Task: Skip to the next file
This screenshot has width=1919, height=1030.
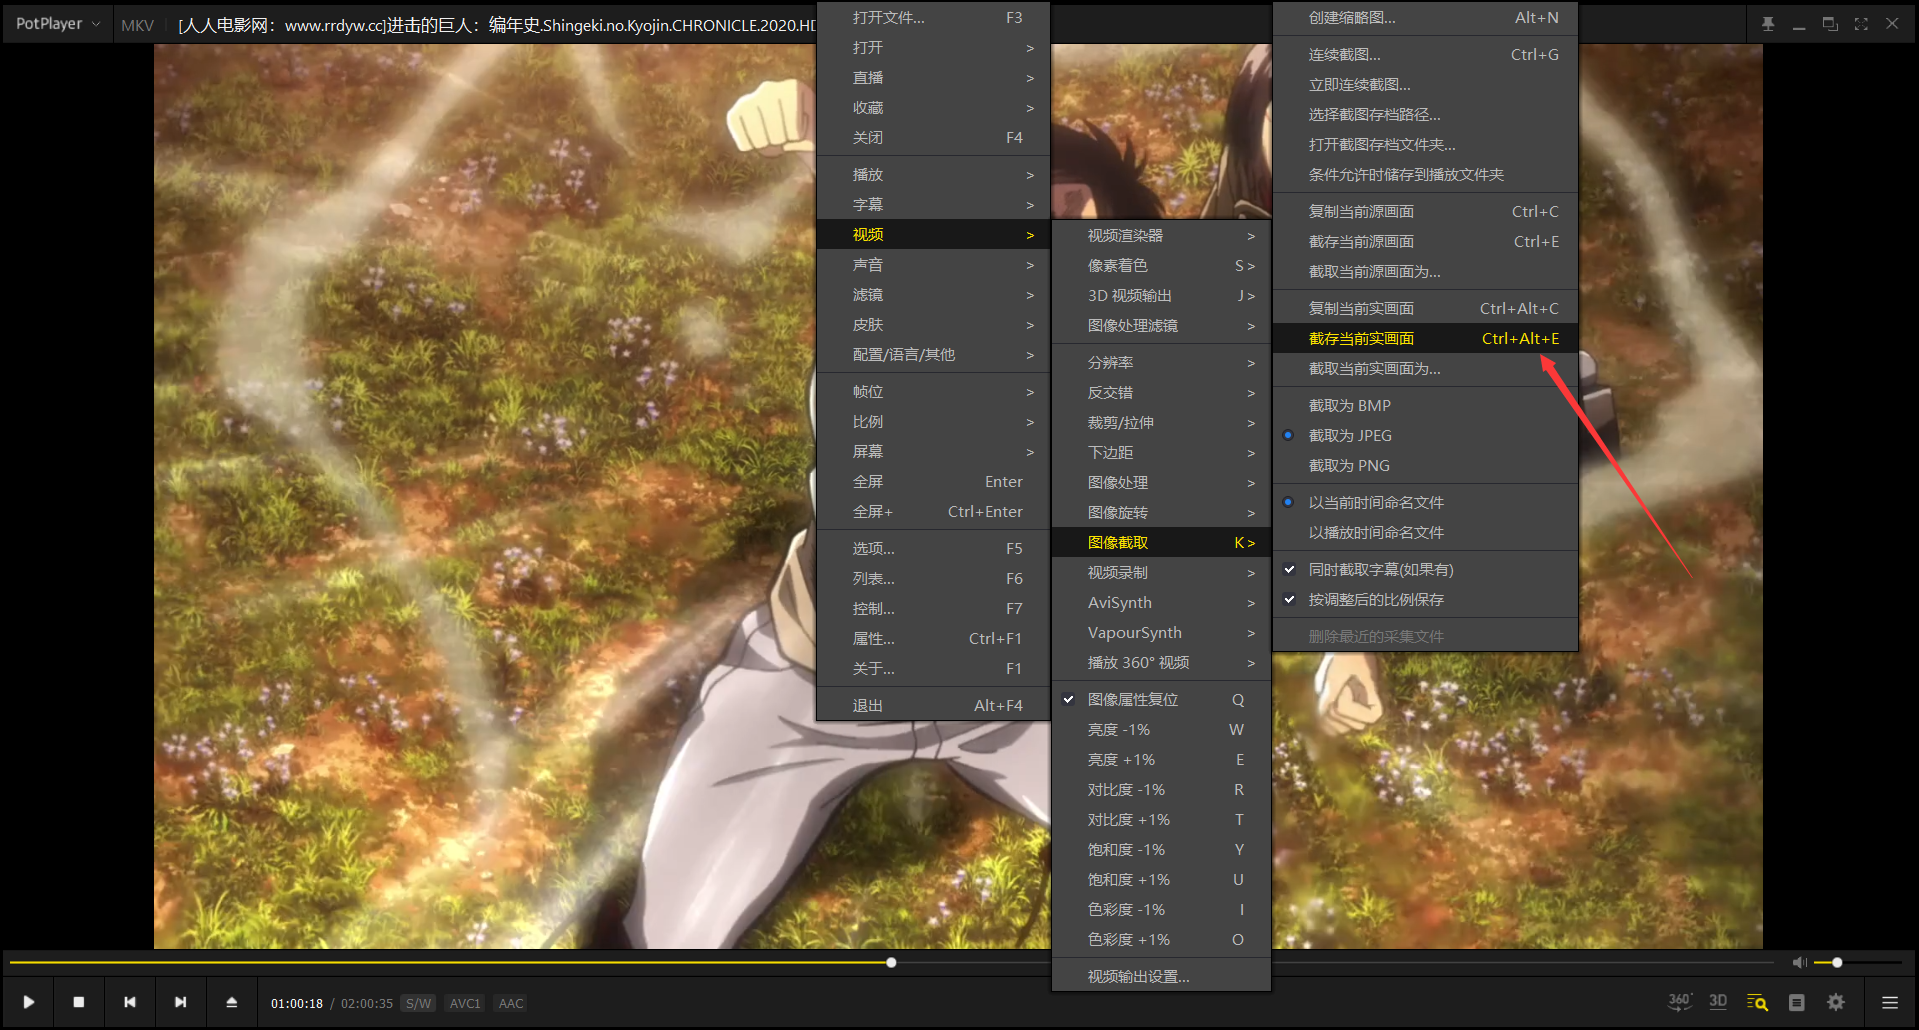Action: [180, 1002]
